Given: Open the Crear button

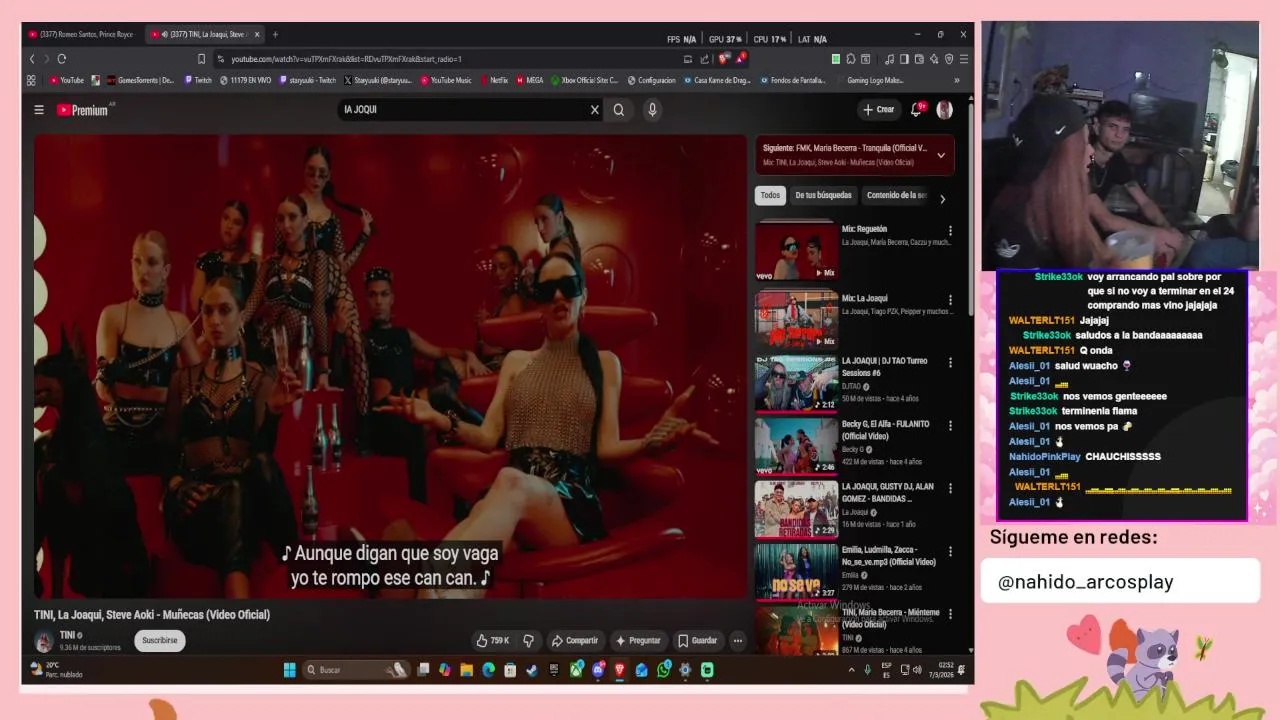Looking at the screenshot, I should click(878, 110).
